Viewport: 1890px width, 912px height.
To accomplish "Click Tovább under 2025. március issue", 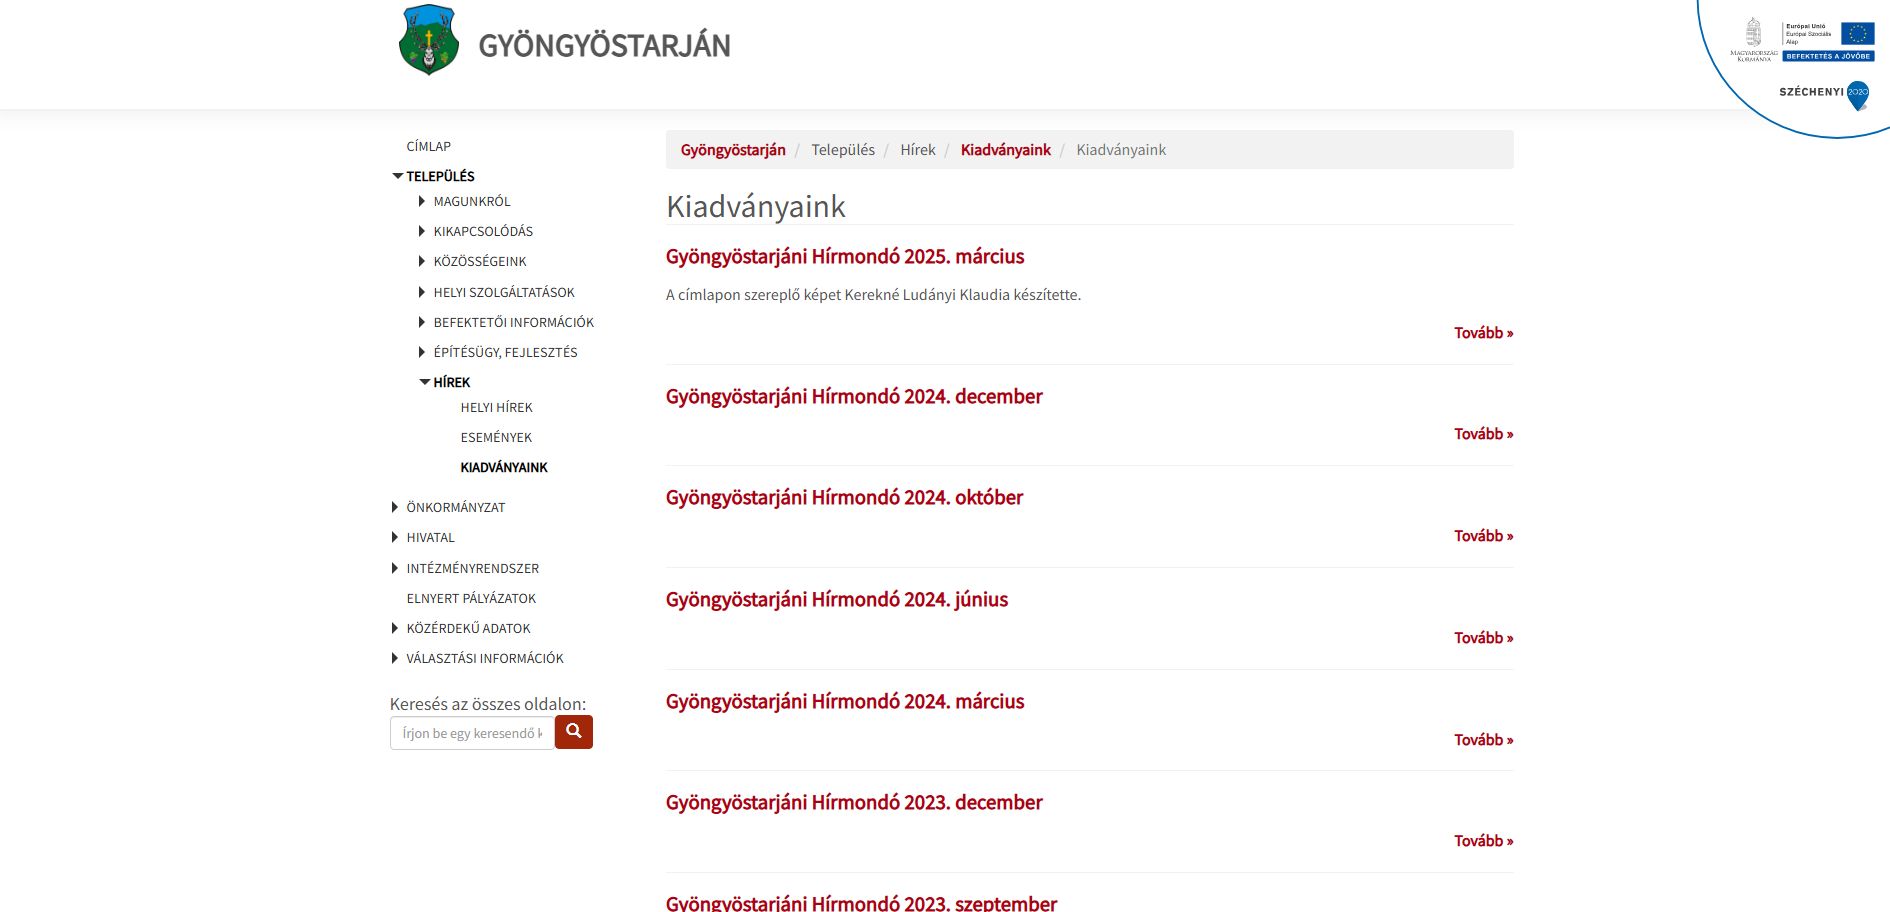I will 1484,333.
